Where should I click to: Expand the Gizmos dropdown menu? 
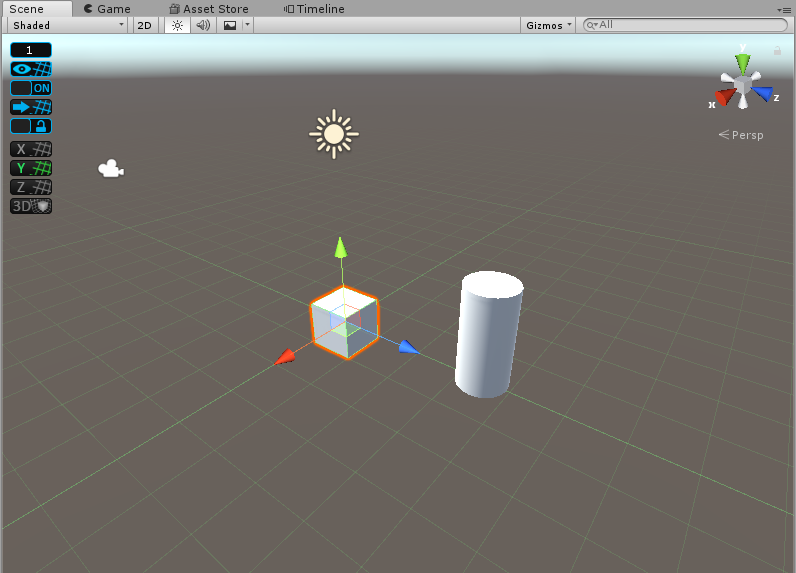point(549,25)
